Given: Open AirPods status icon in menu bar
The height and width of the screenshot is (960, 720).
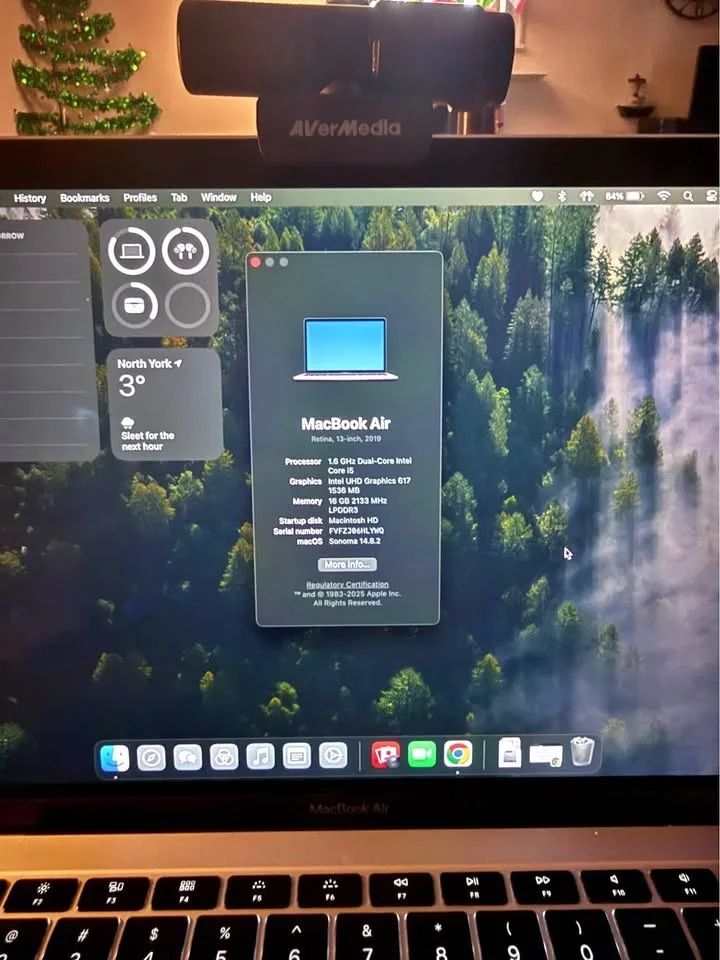Looking at the screenshot, I should click(587, 196).
